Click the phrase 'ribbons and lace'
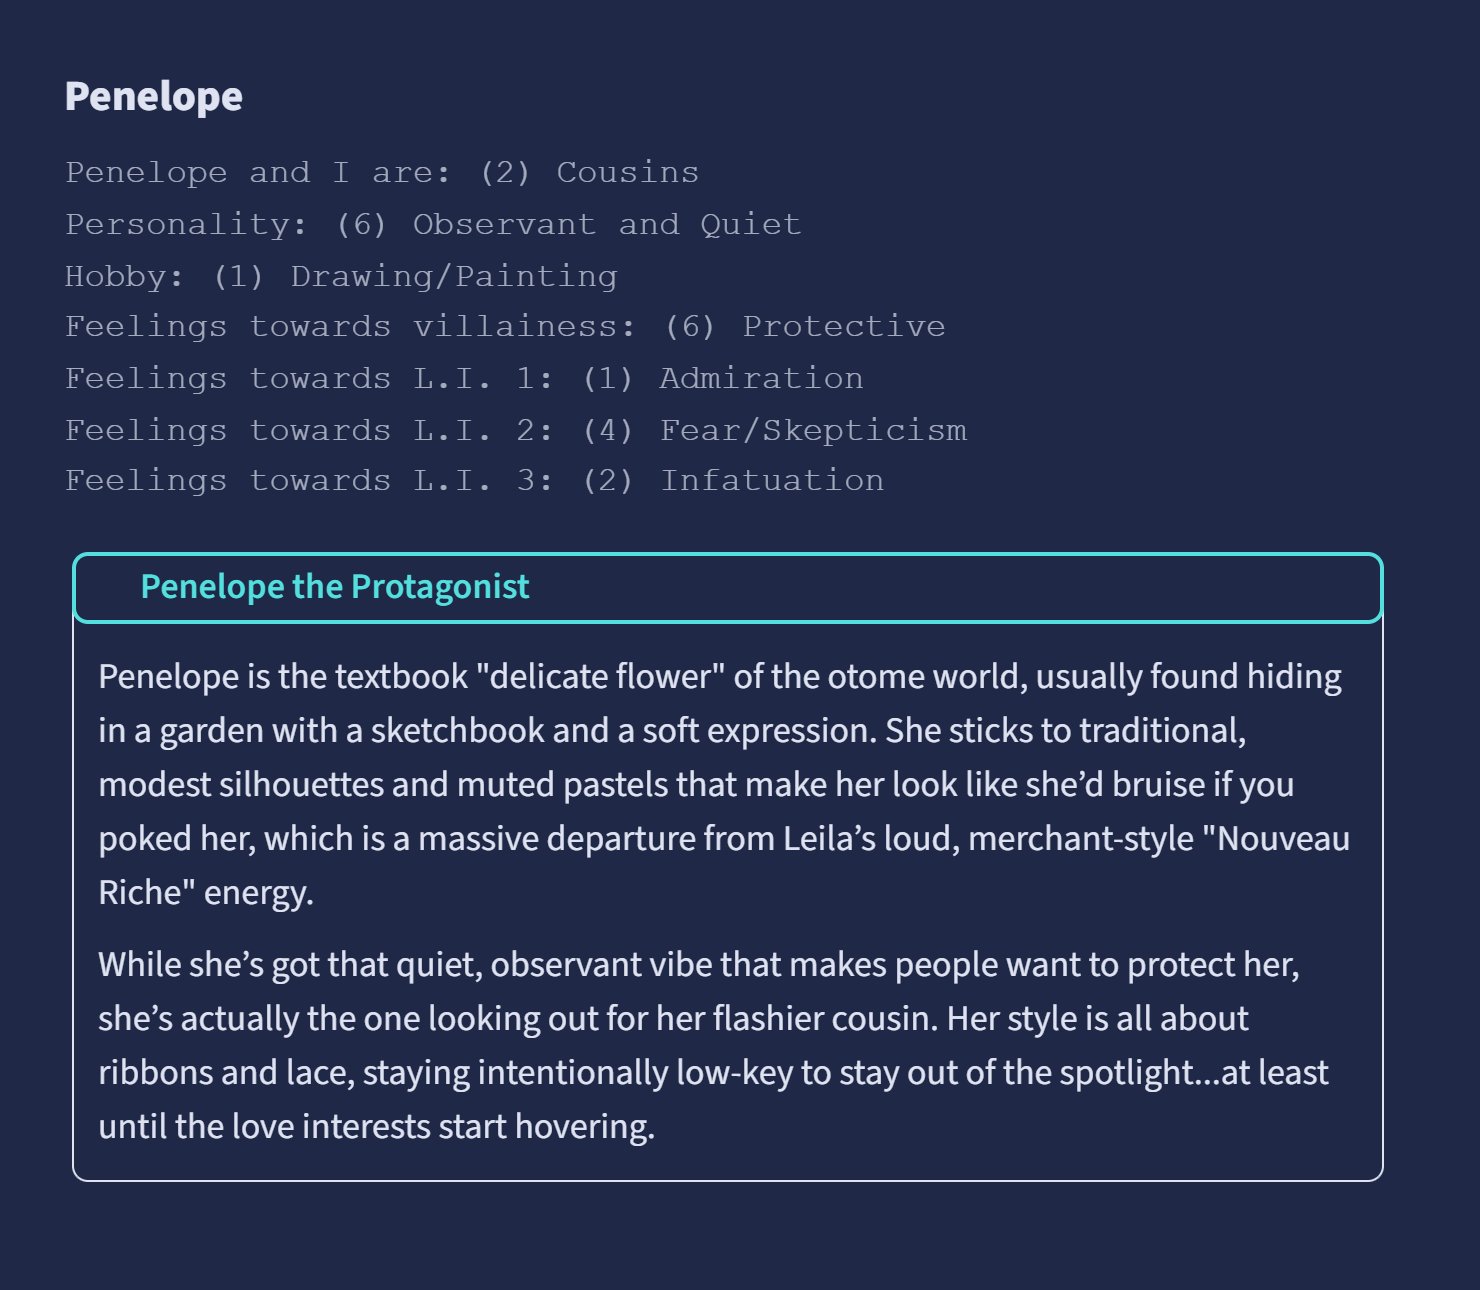The height and width of the screenshot is (1290, 1480). [x=225, y=1073]
